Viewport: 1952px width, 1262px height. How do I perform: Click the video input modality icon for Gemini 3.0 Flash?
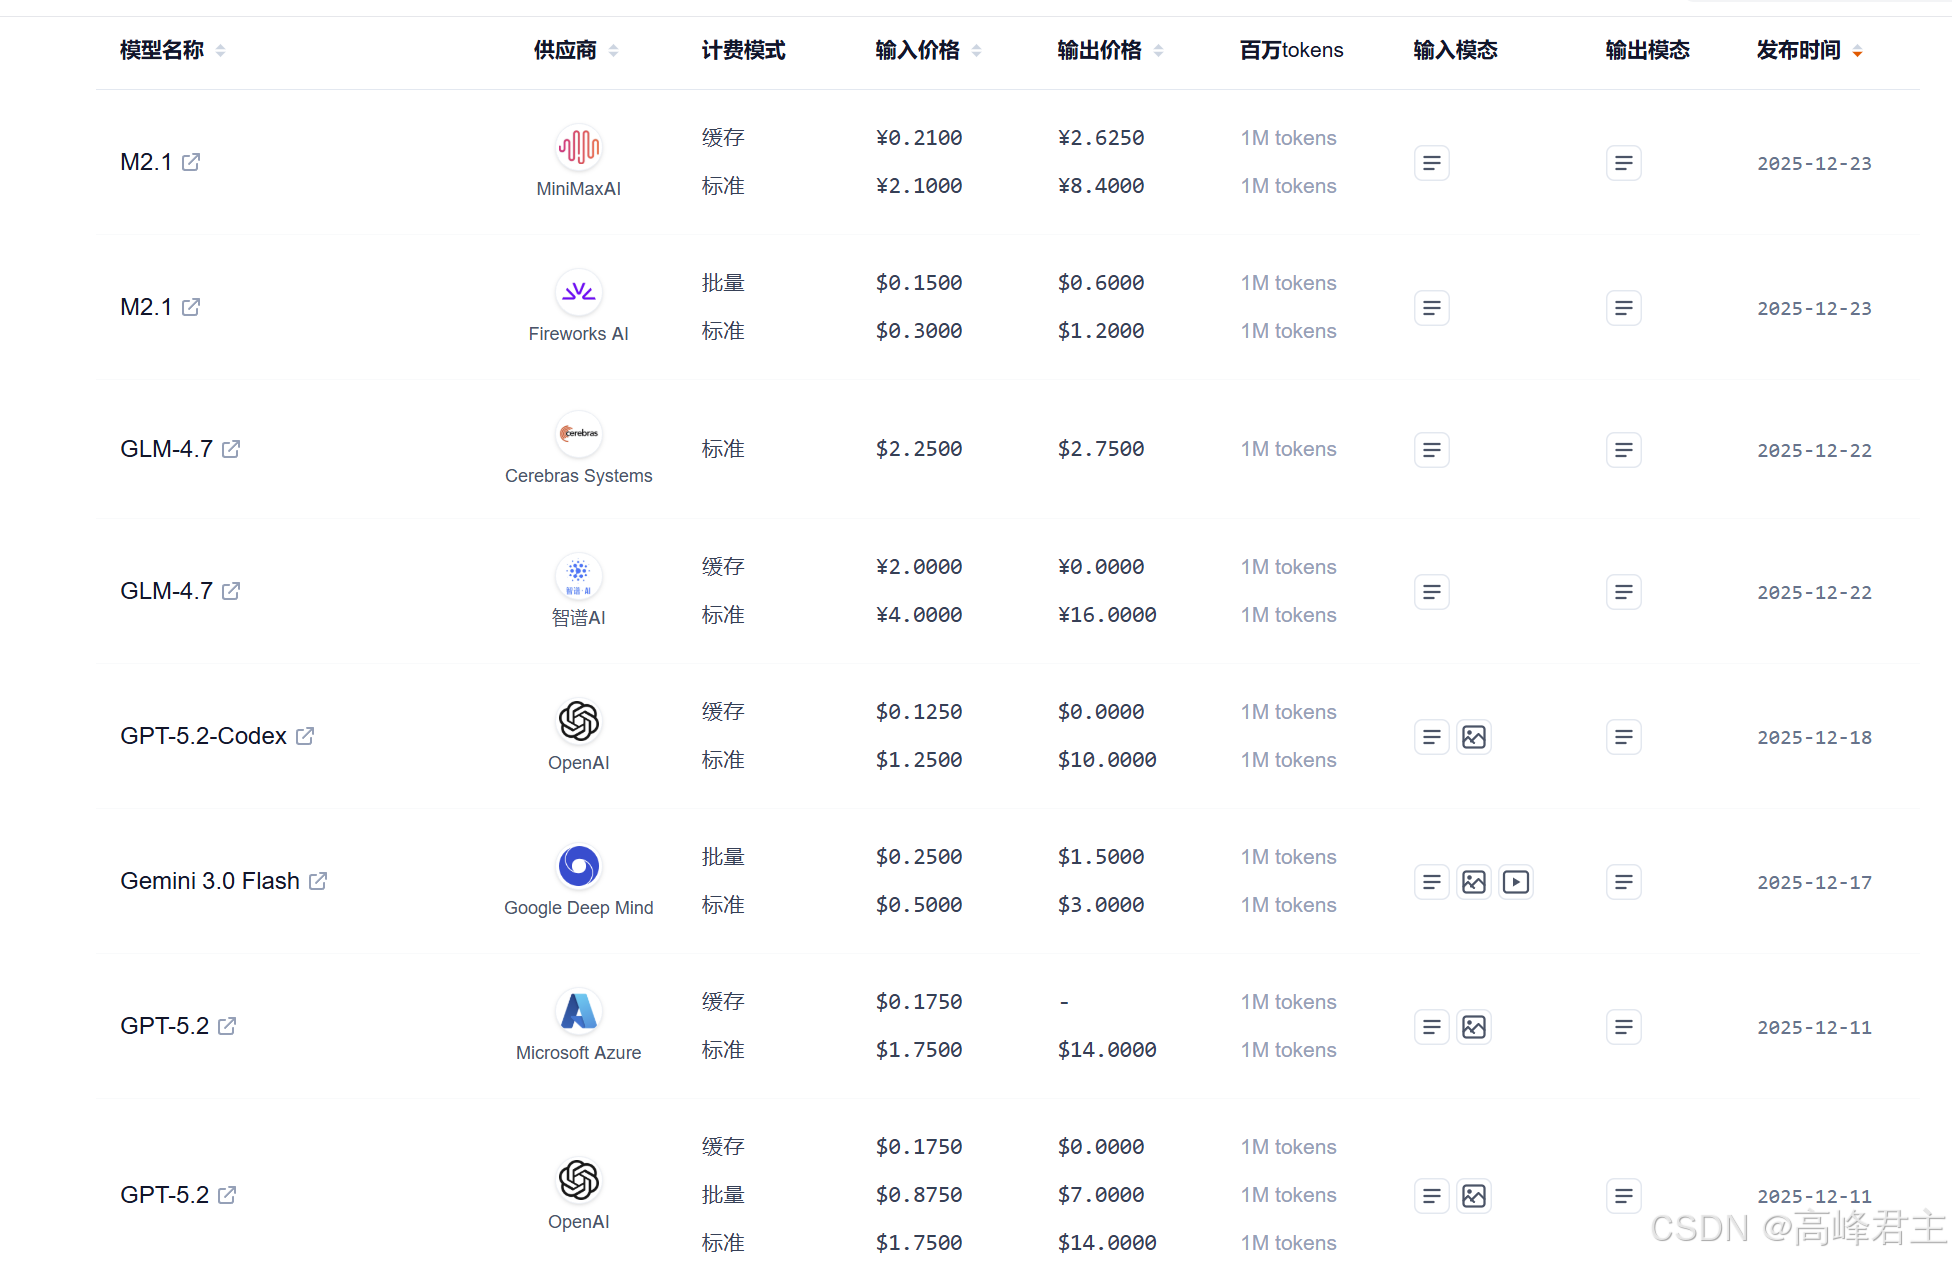tap(1516, 882)
